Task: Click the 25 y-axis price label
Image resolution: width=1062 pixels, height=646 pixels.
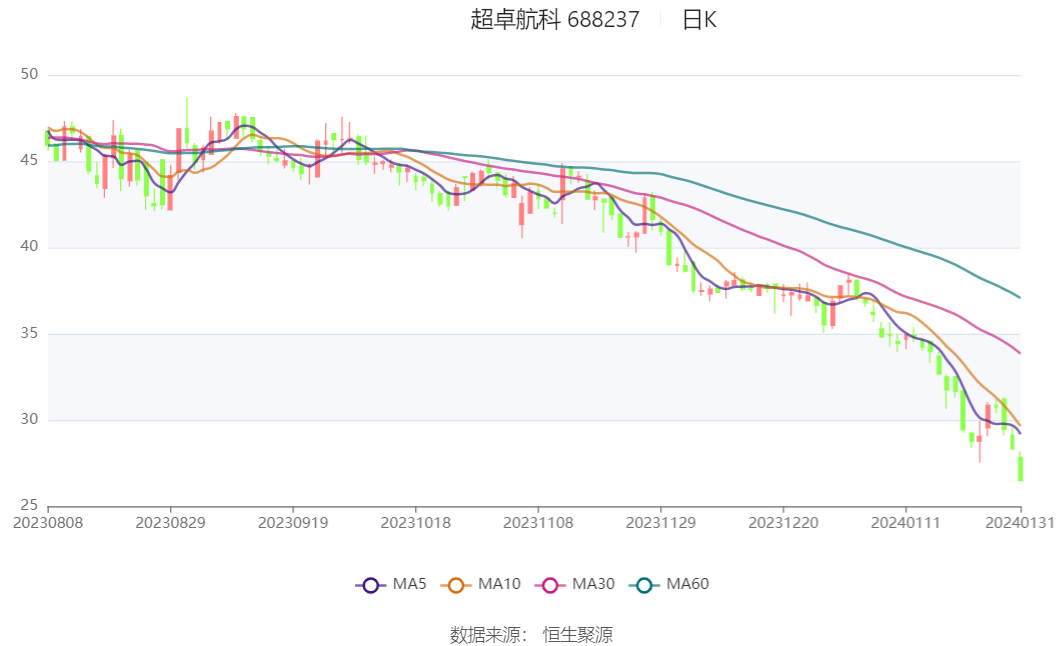Action: click(28, 506)
